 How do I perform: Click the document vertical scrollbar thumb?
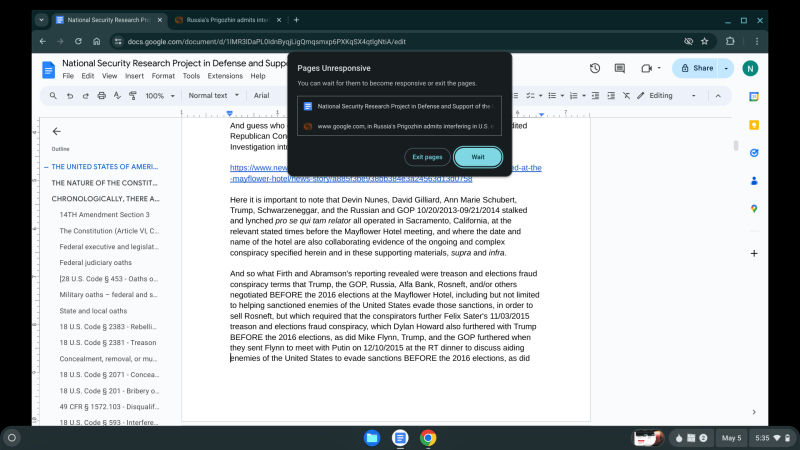(x=736, y=145)
